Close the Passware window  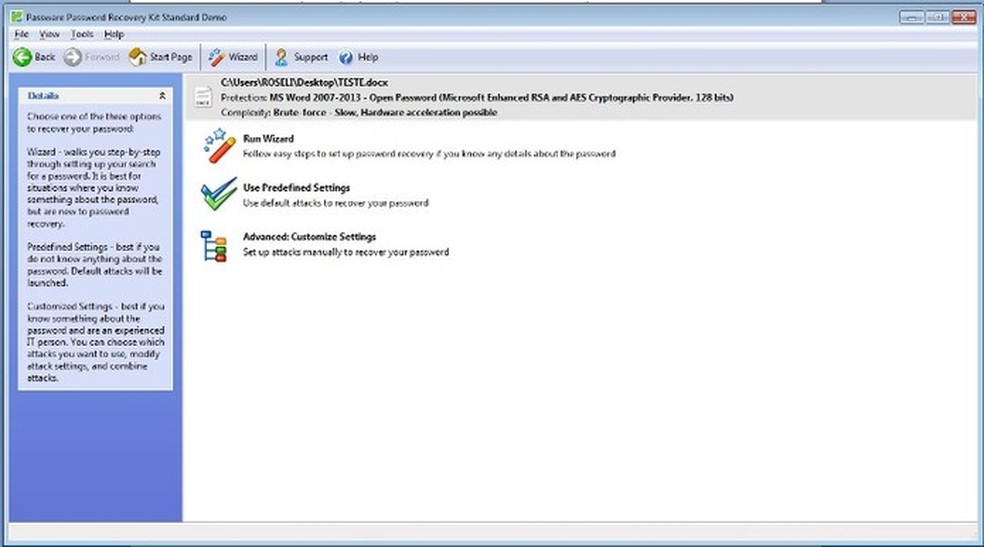tap(963, 17)
